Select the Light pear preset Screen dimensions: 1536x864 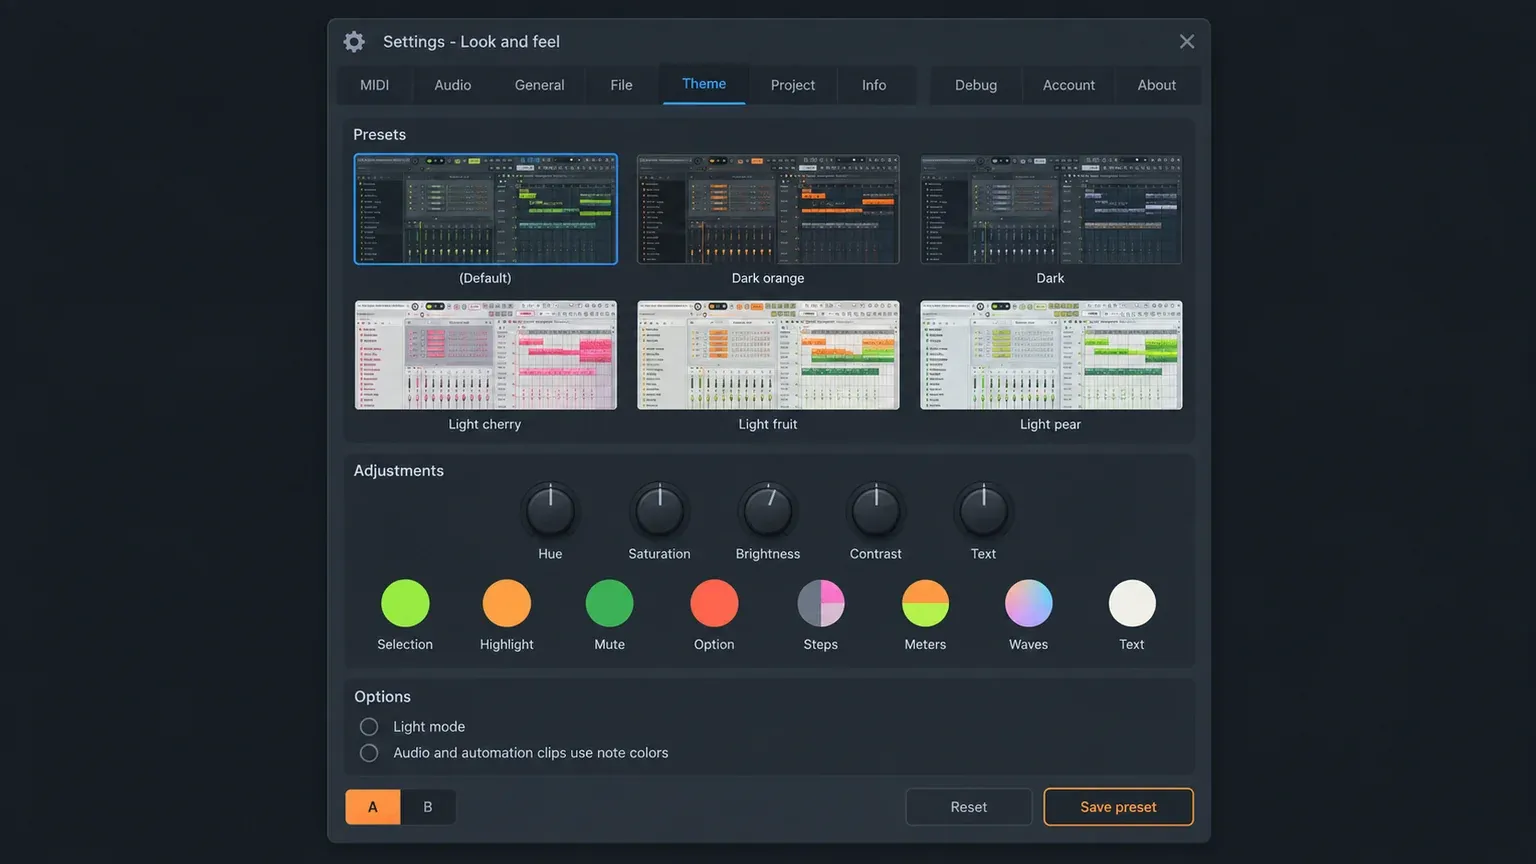pos(1051,355)
